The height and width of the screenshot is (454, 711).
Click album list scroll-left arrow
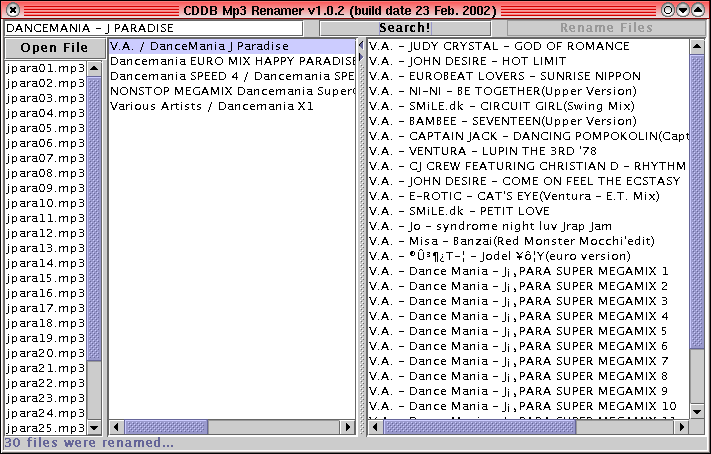pyautogui.click(x=117, y=427)
